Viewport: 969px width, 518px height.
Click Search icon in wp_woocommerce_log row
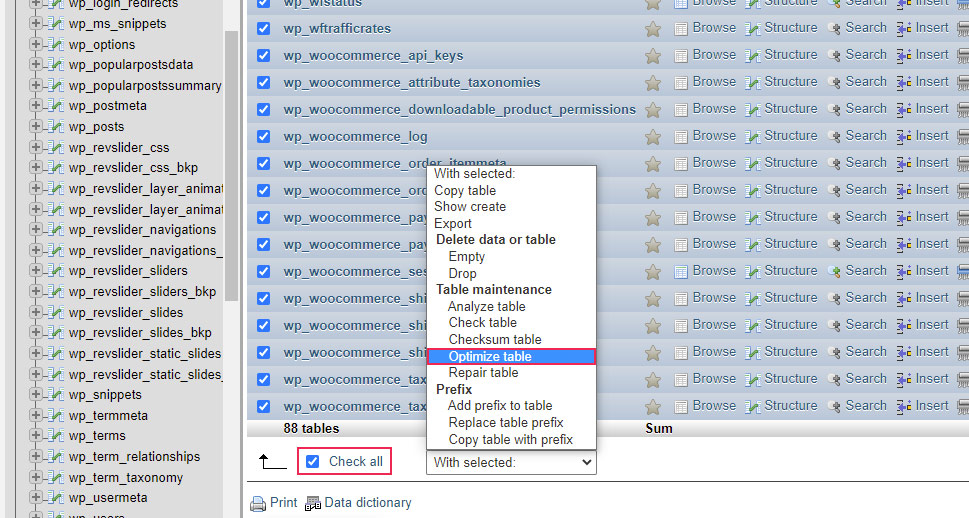[834, 137]
